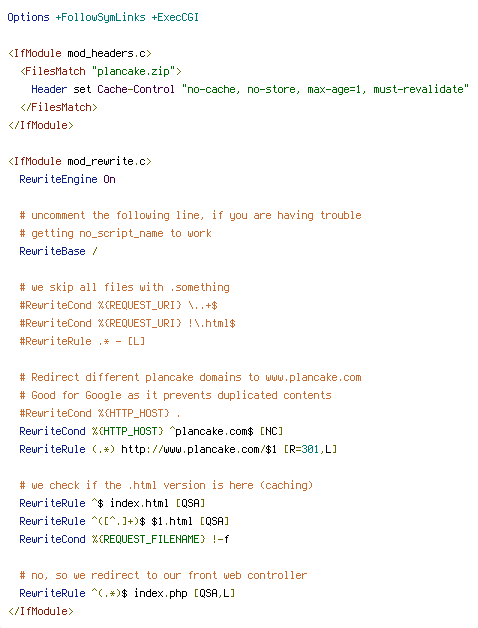Click the RewriteCond %{REQUEST_FILENAME} !-f line

pyautogui.click(x=124, y=539)
